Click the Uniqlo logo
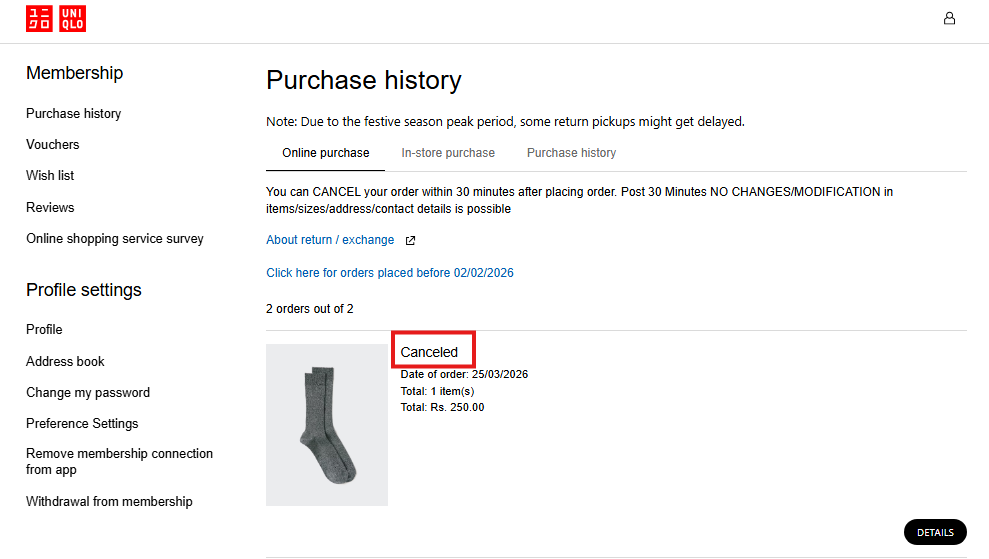 (x=56, y=18)
